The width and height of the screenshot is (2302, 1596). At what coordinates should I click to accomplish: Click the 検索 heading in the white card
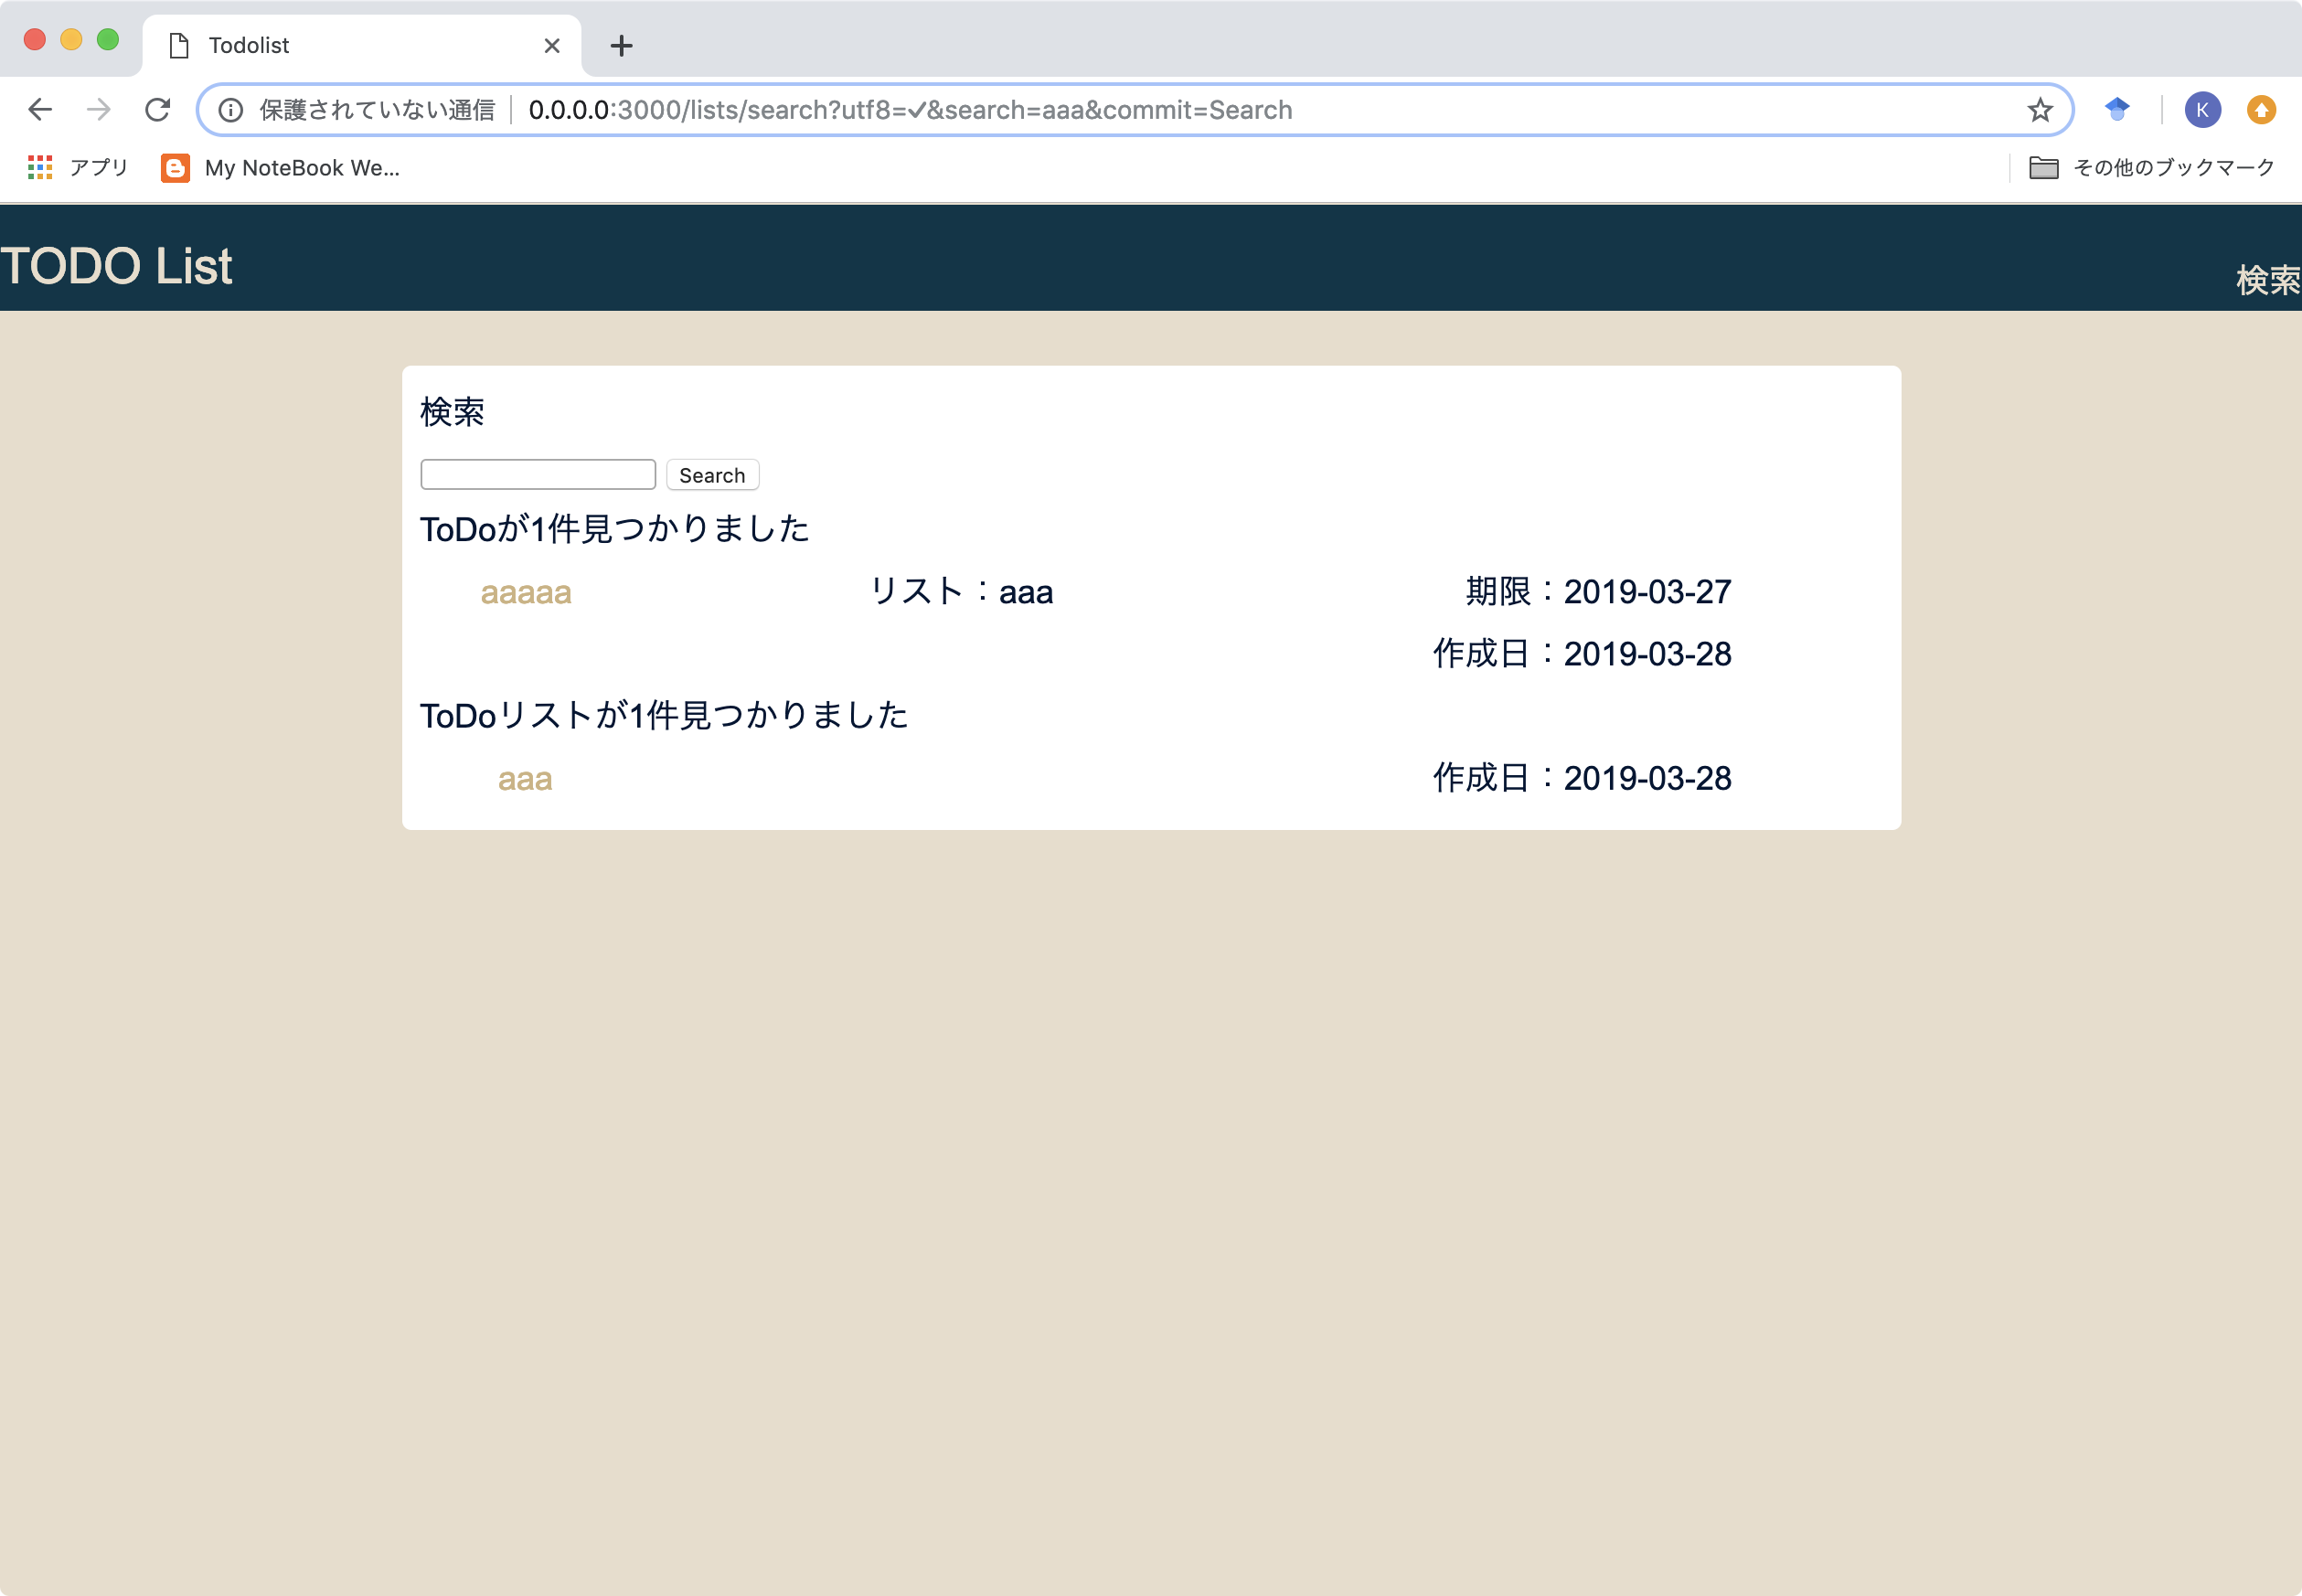coord(452,412)
